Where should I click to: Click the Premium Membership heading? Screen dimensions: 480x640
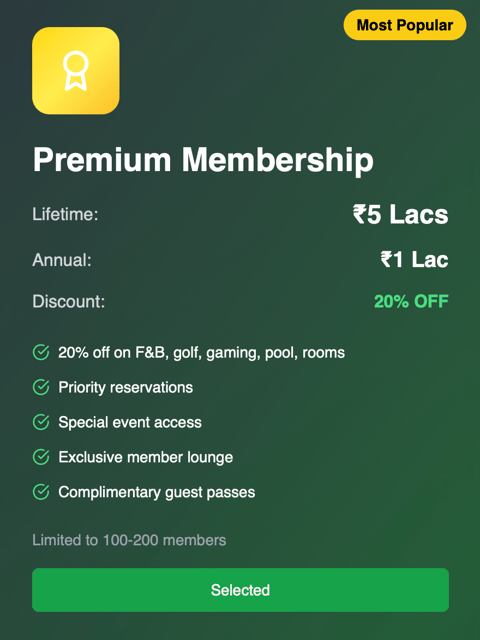(203, 160)
